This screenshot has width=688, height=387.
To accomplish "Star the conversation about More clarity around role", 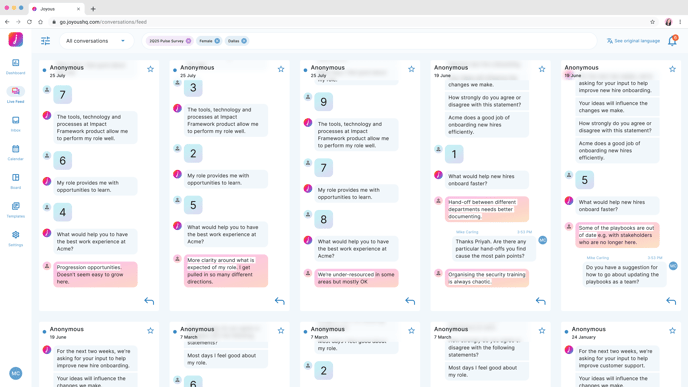I will pyautogui.click(x=281, y=69).
